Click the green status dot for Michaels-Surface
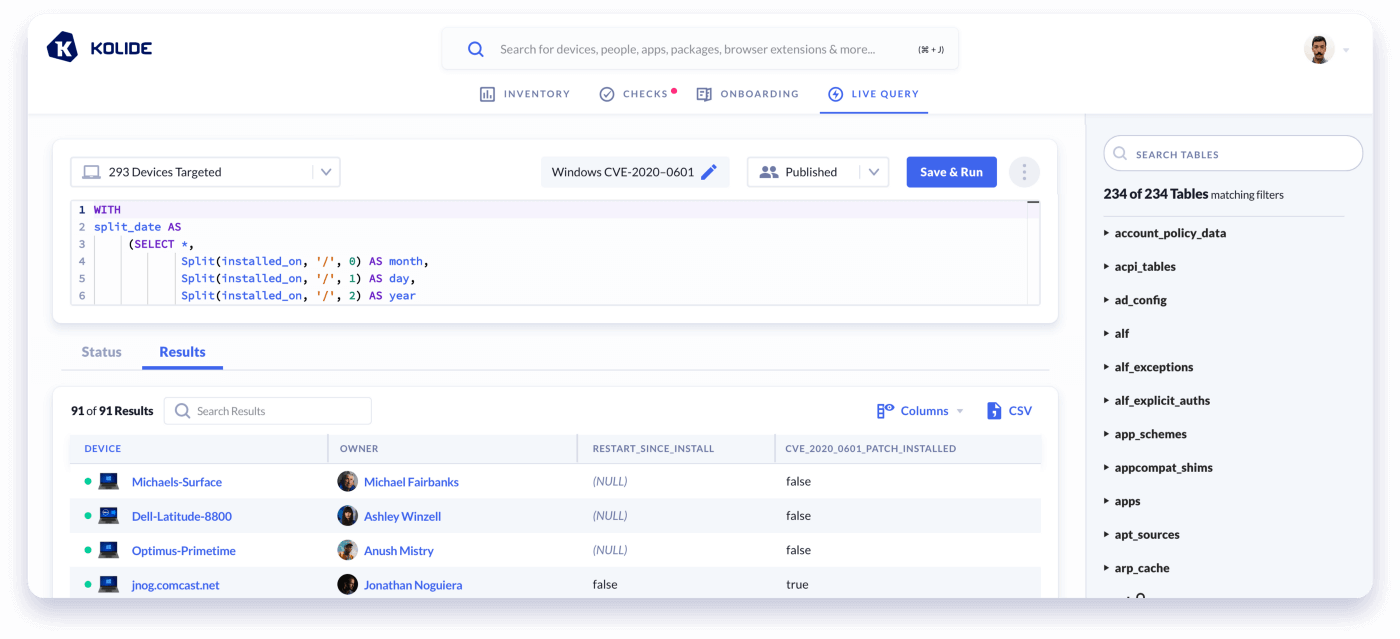Viewport: 1400px width, 639px height. point(88,481)
